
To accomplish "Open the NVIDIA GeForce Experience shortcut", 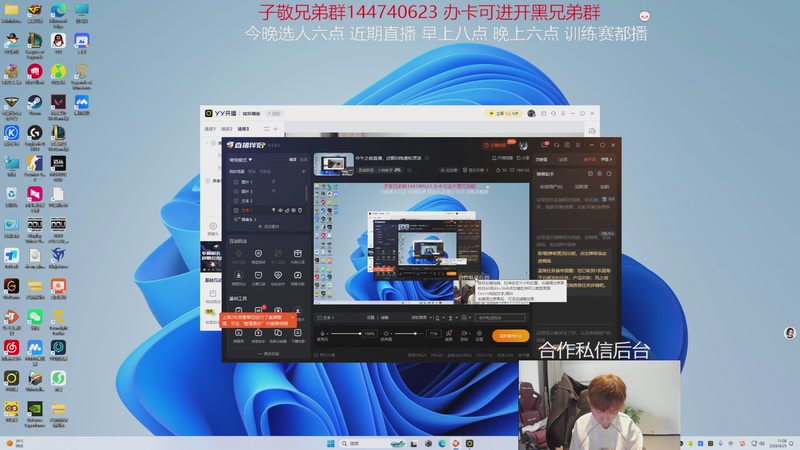I will tap(35, 409).
